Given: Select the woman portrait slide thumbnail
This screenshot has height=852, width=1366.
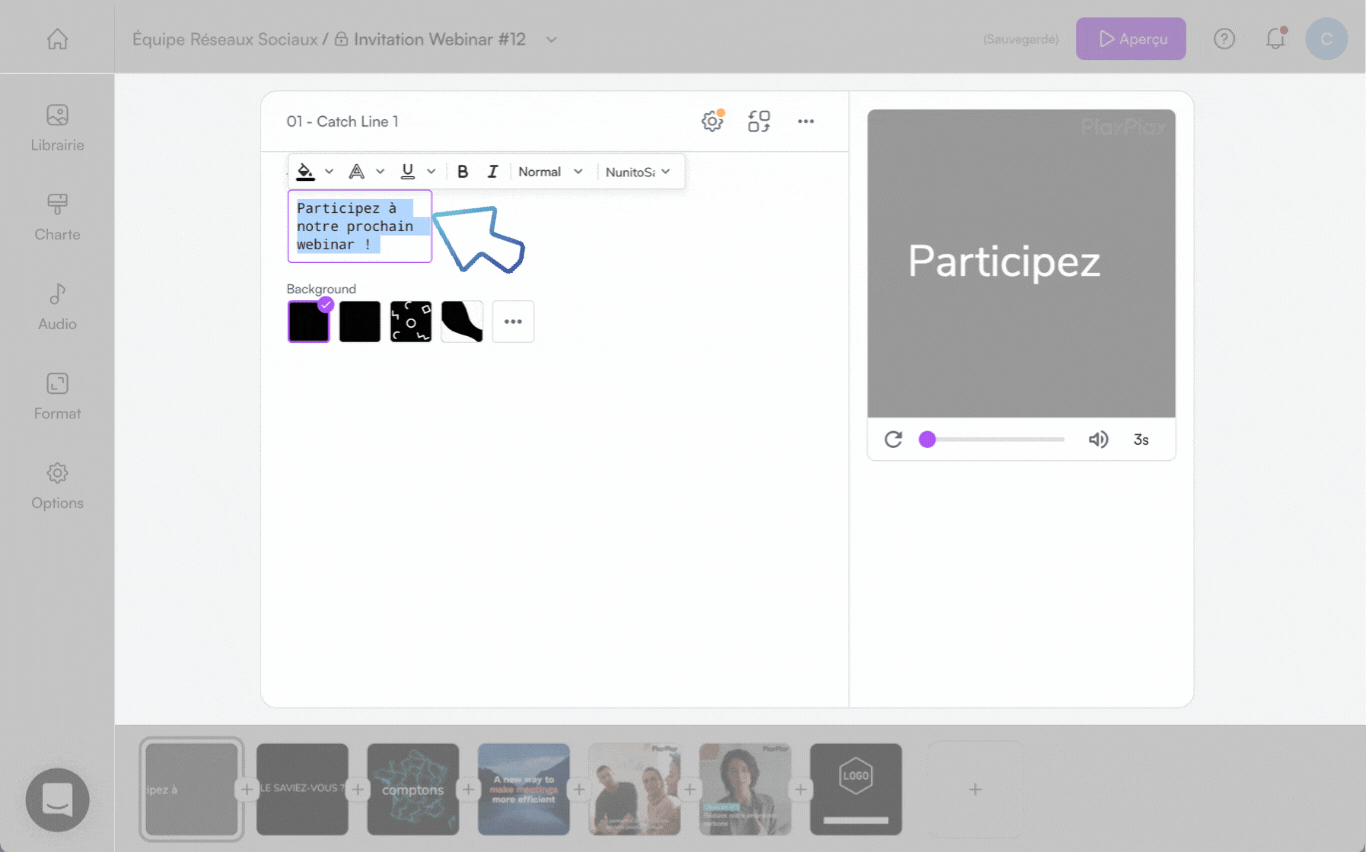Looking at the screenshot, I should [745, 789].
